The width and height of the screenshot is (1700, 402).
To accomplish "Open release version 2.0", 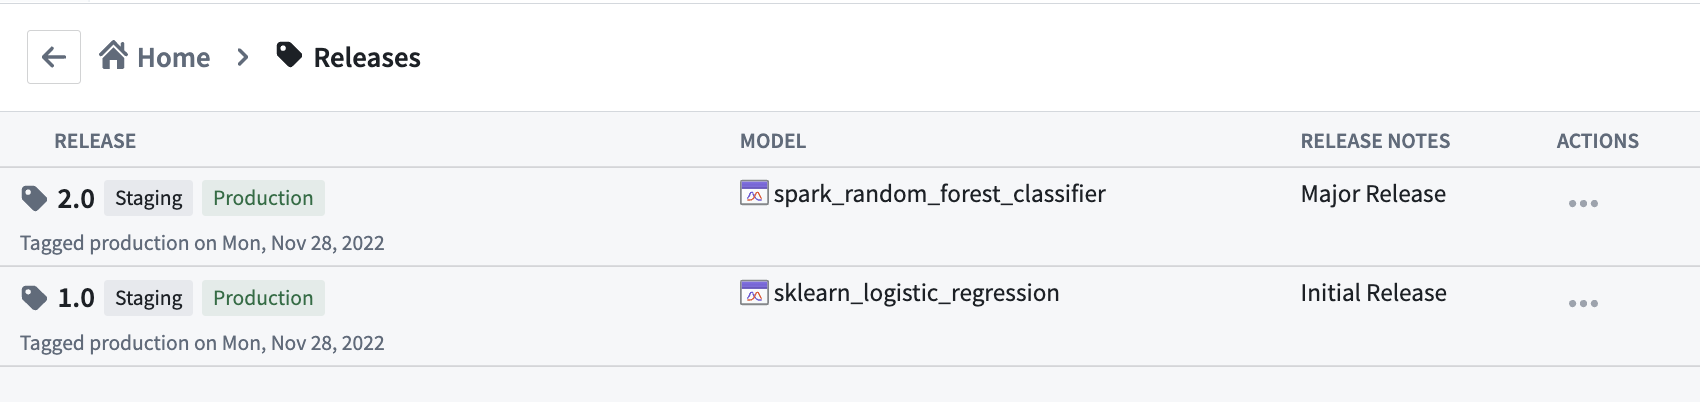I will click(76, 199).
